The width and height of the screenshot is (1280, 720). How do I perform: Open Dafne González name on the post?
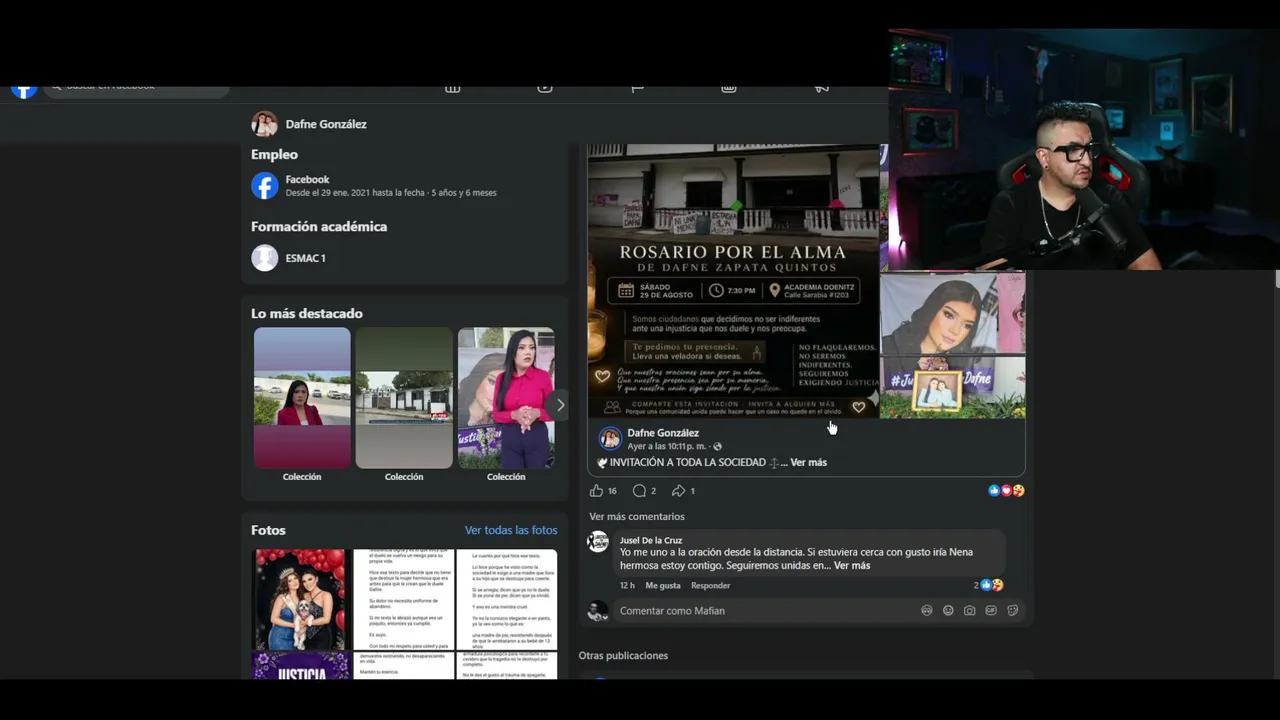point(663,433)
